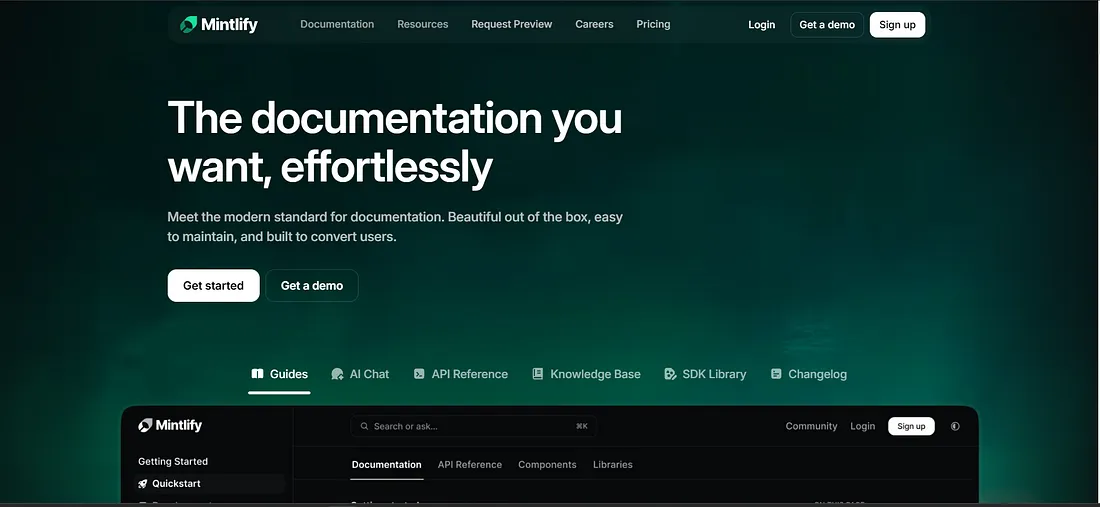This screenshot has height=507, width=1100.
Task: Show the SDK Library tab
Action: pyautogui.click(x=705, y=374)
